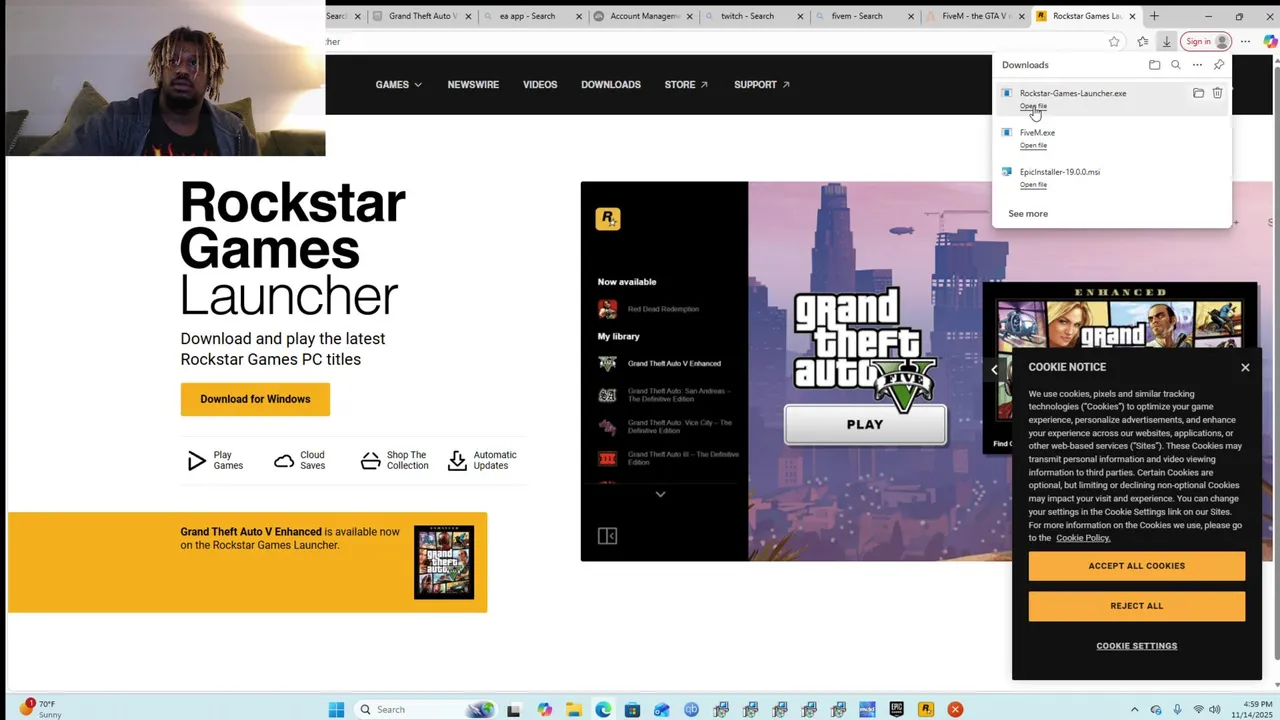
Task: Close the twitch - Search tab
Action: (800, 16)
